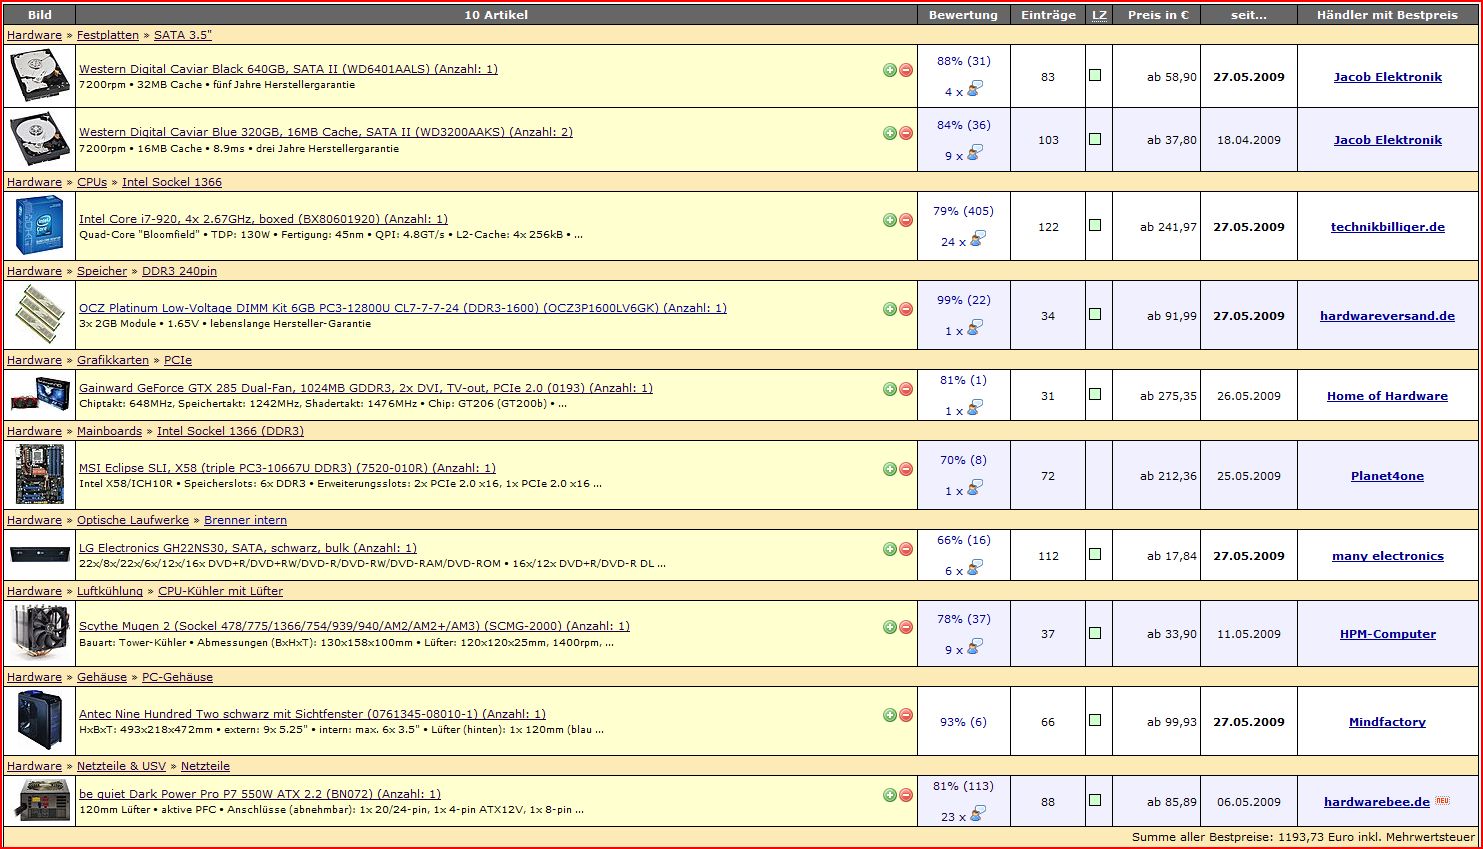Open Festplatten category breadcrumb

tap(108, 35)
